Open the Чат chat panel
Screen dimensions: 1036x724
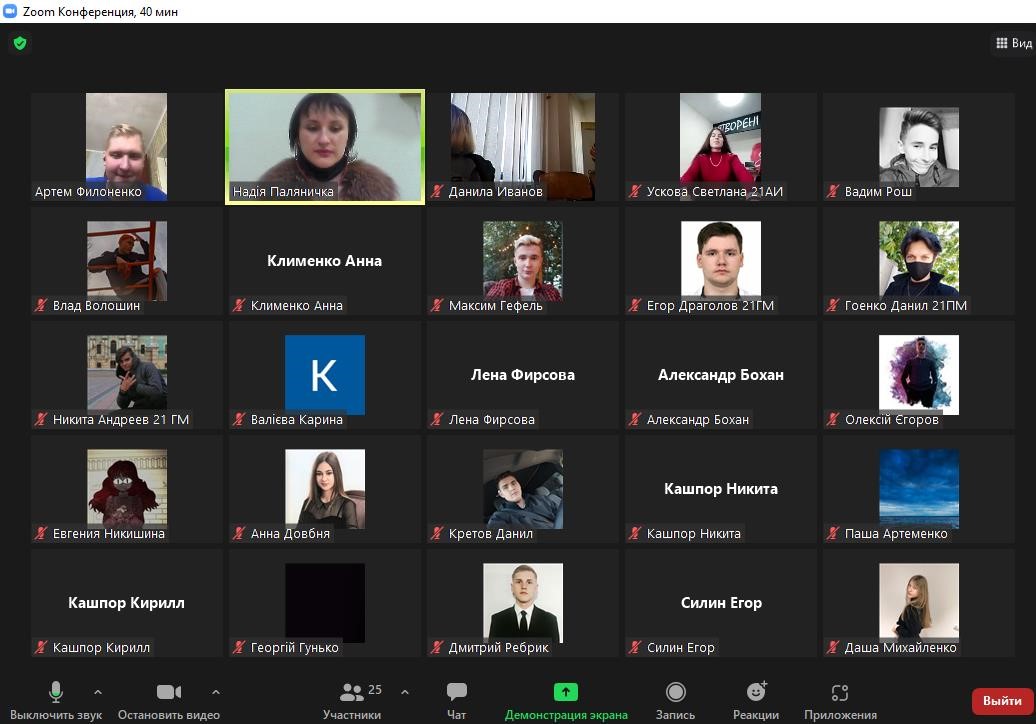(457, 701)
